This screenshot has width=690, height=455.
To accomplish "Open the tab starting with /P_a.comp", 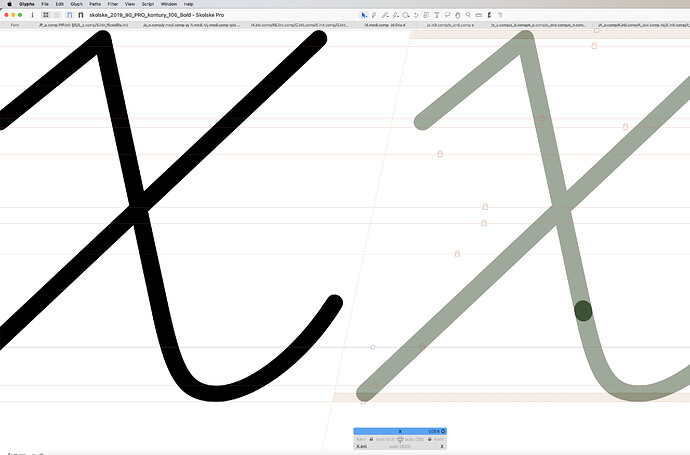I will point(84,25).
